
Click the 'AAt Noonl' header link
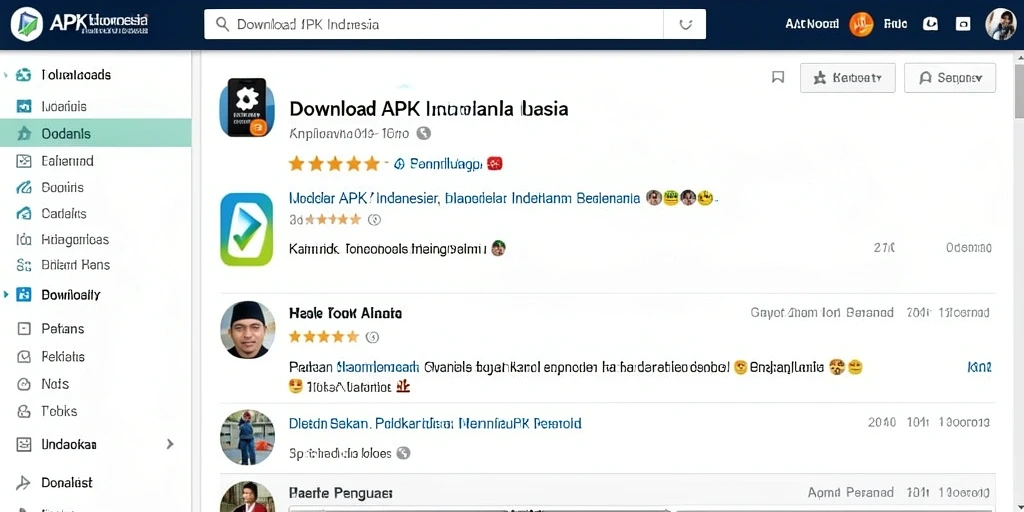(812, 24)
